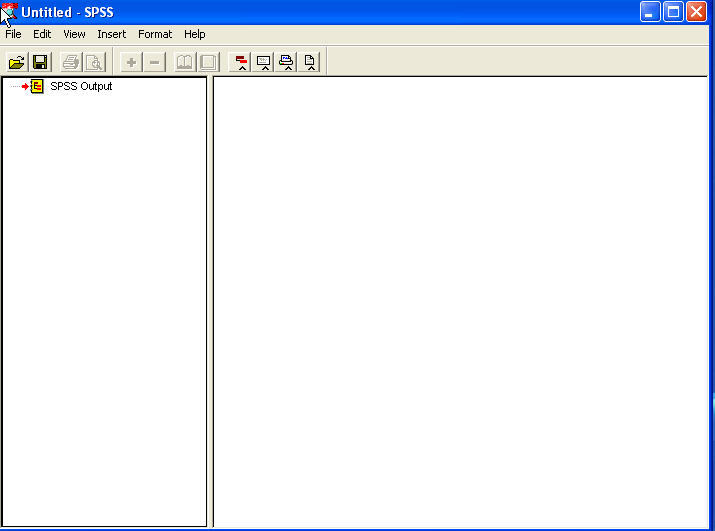The width and height of the screenshot is (715, 531).
Task: Click the last toolbar page icon
Action: (x=310, y=62)
